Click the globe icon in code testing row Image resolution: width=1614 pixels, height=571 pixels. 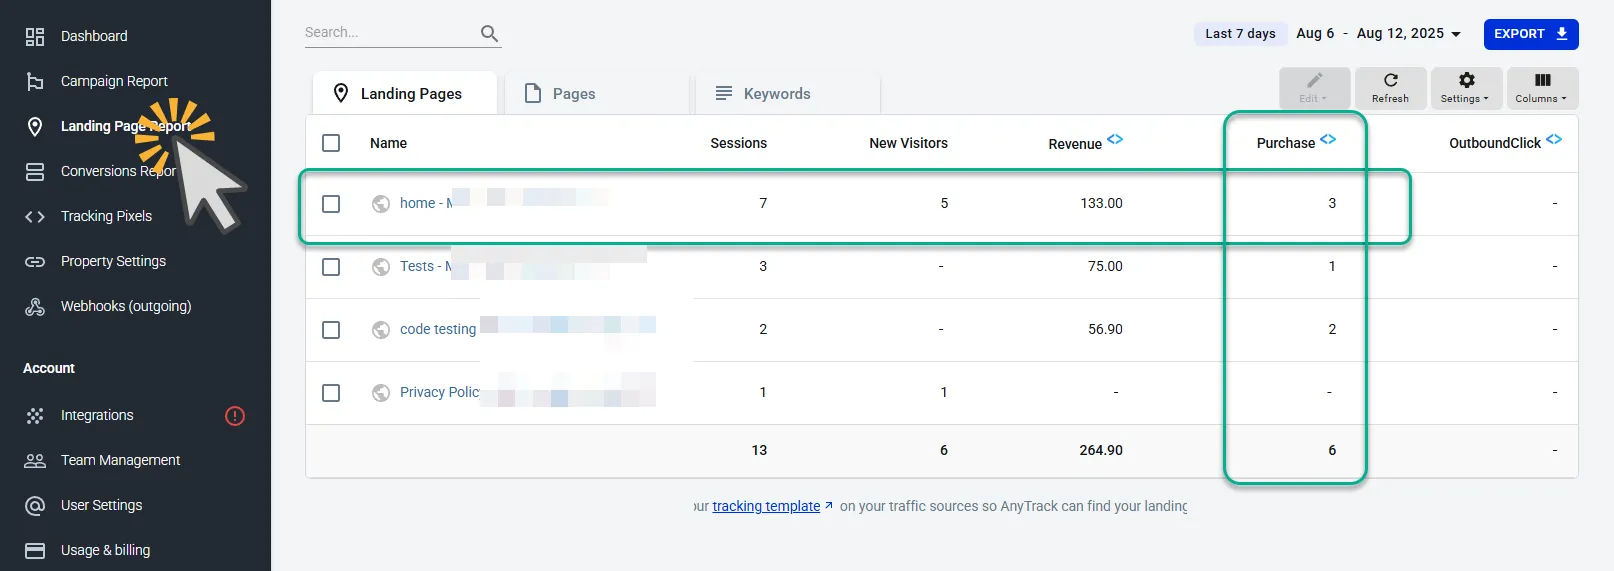(x=381, y=330)
